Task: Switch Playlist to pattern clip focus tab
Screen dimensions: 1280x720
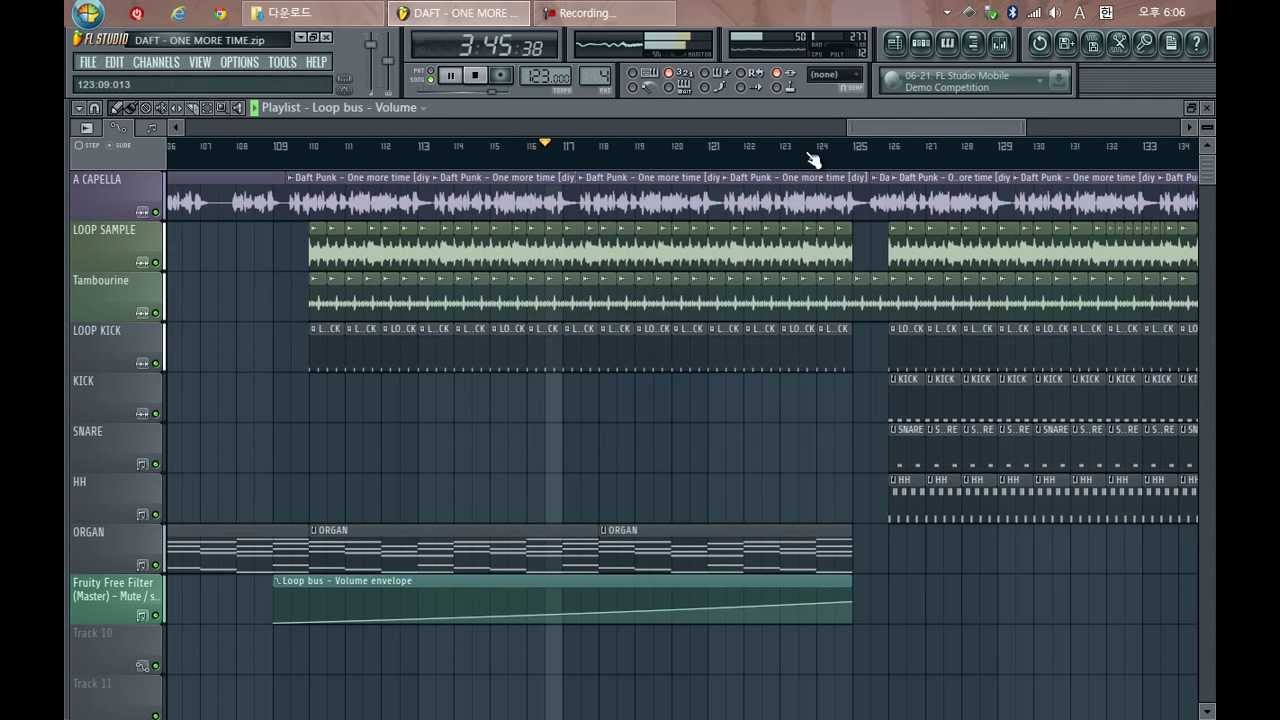Action: click(152, 128)
